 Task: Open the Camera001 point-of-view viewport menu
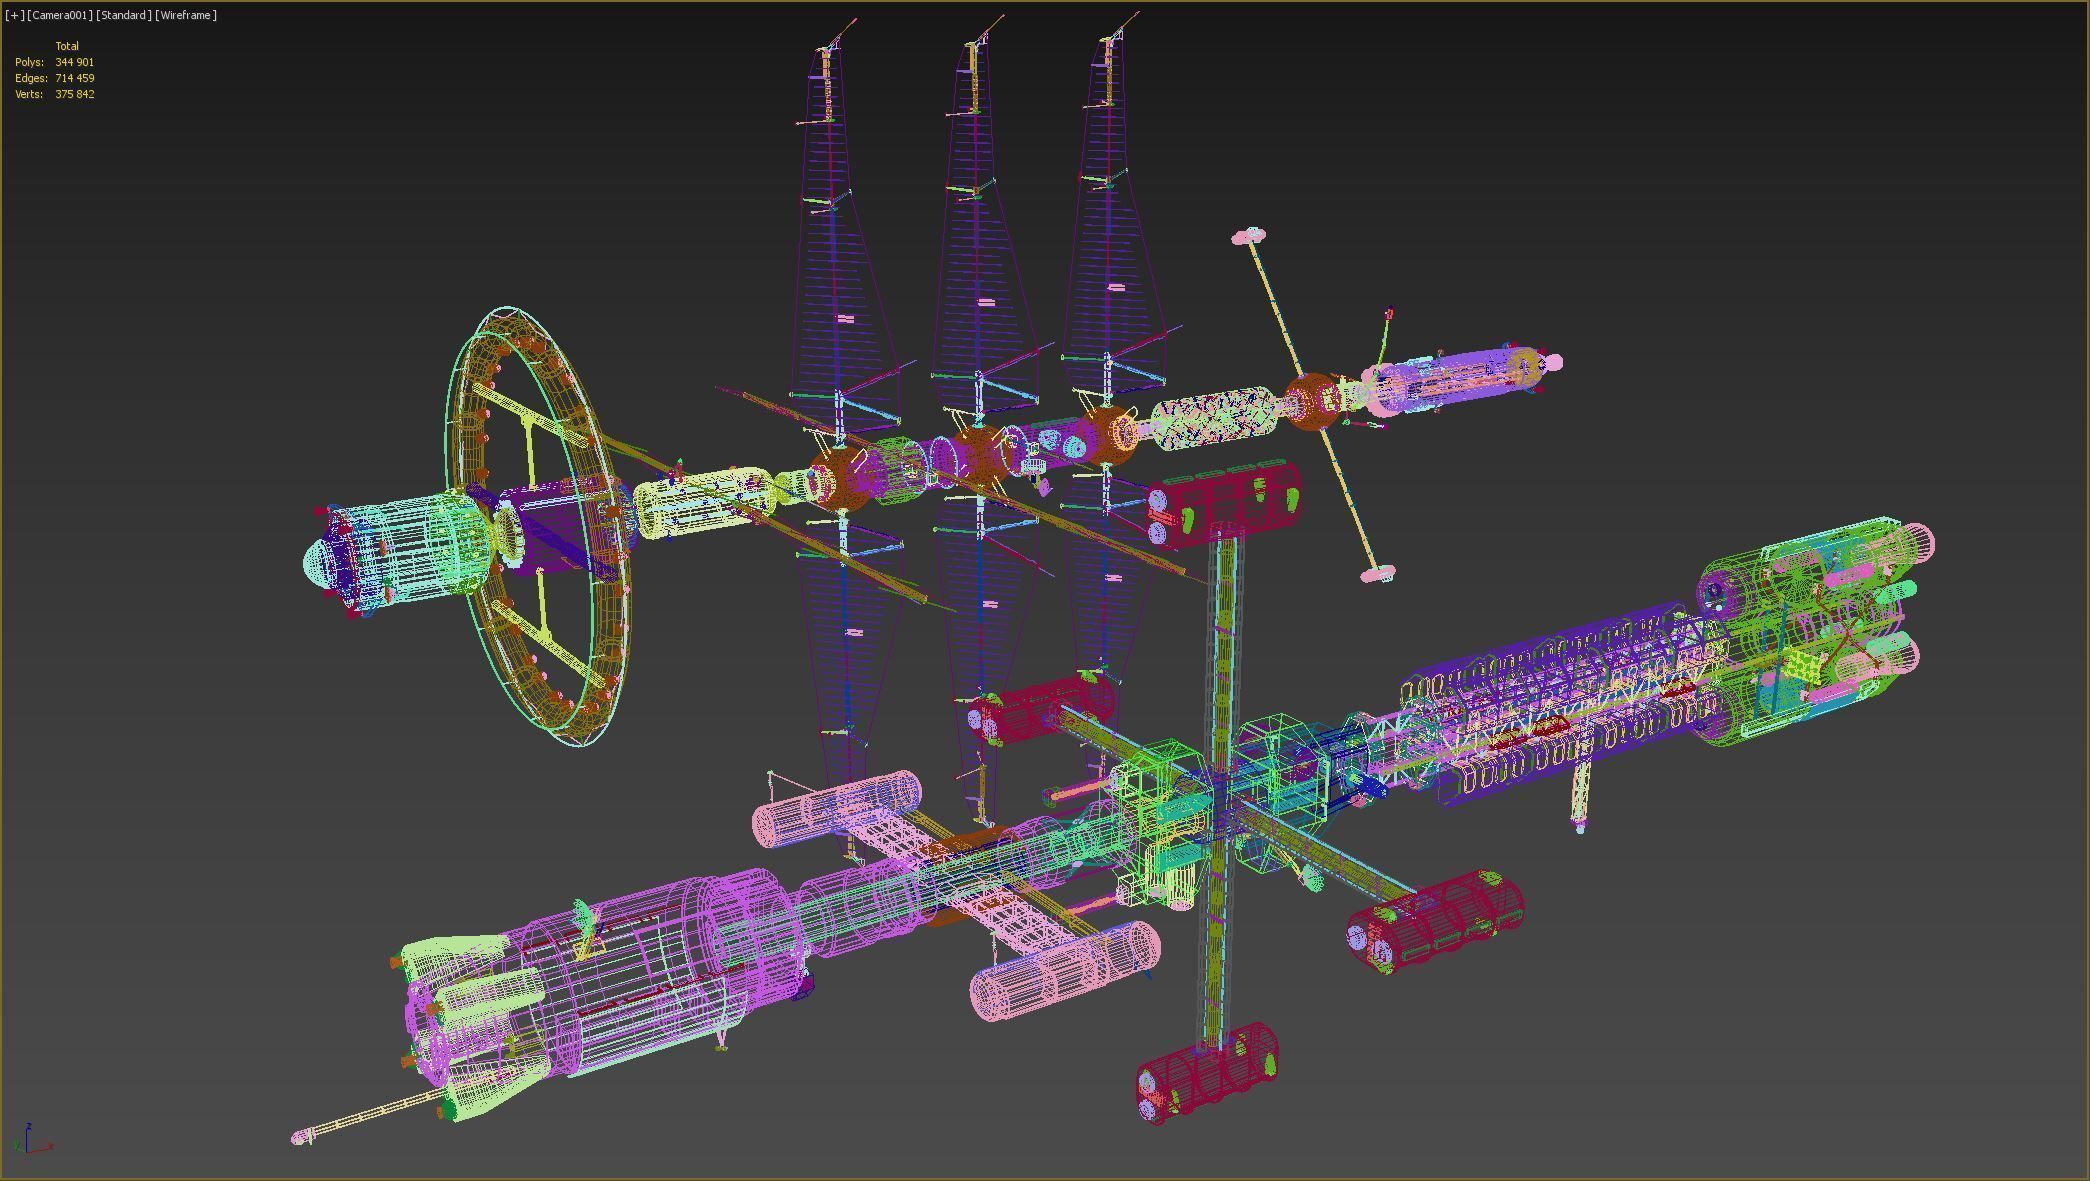click(60, 15)
